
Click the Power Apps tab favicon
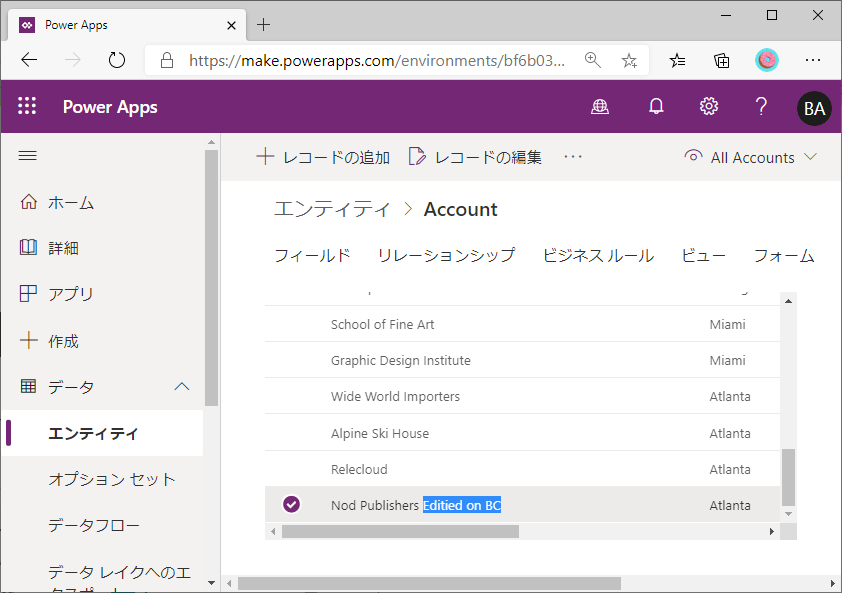pyautogui.click(x=27, y=25)
